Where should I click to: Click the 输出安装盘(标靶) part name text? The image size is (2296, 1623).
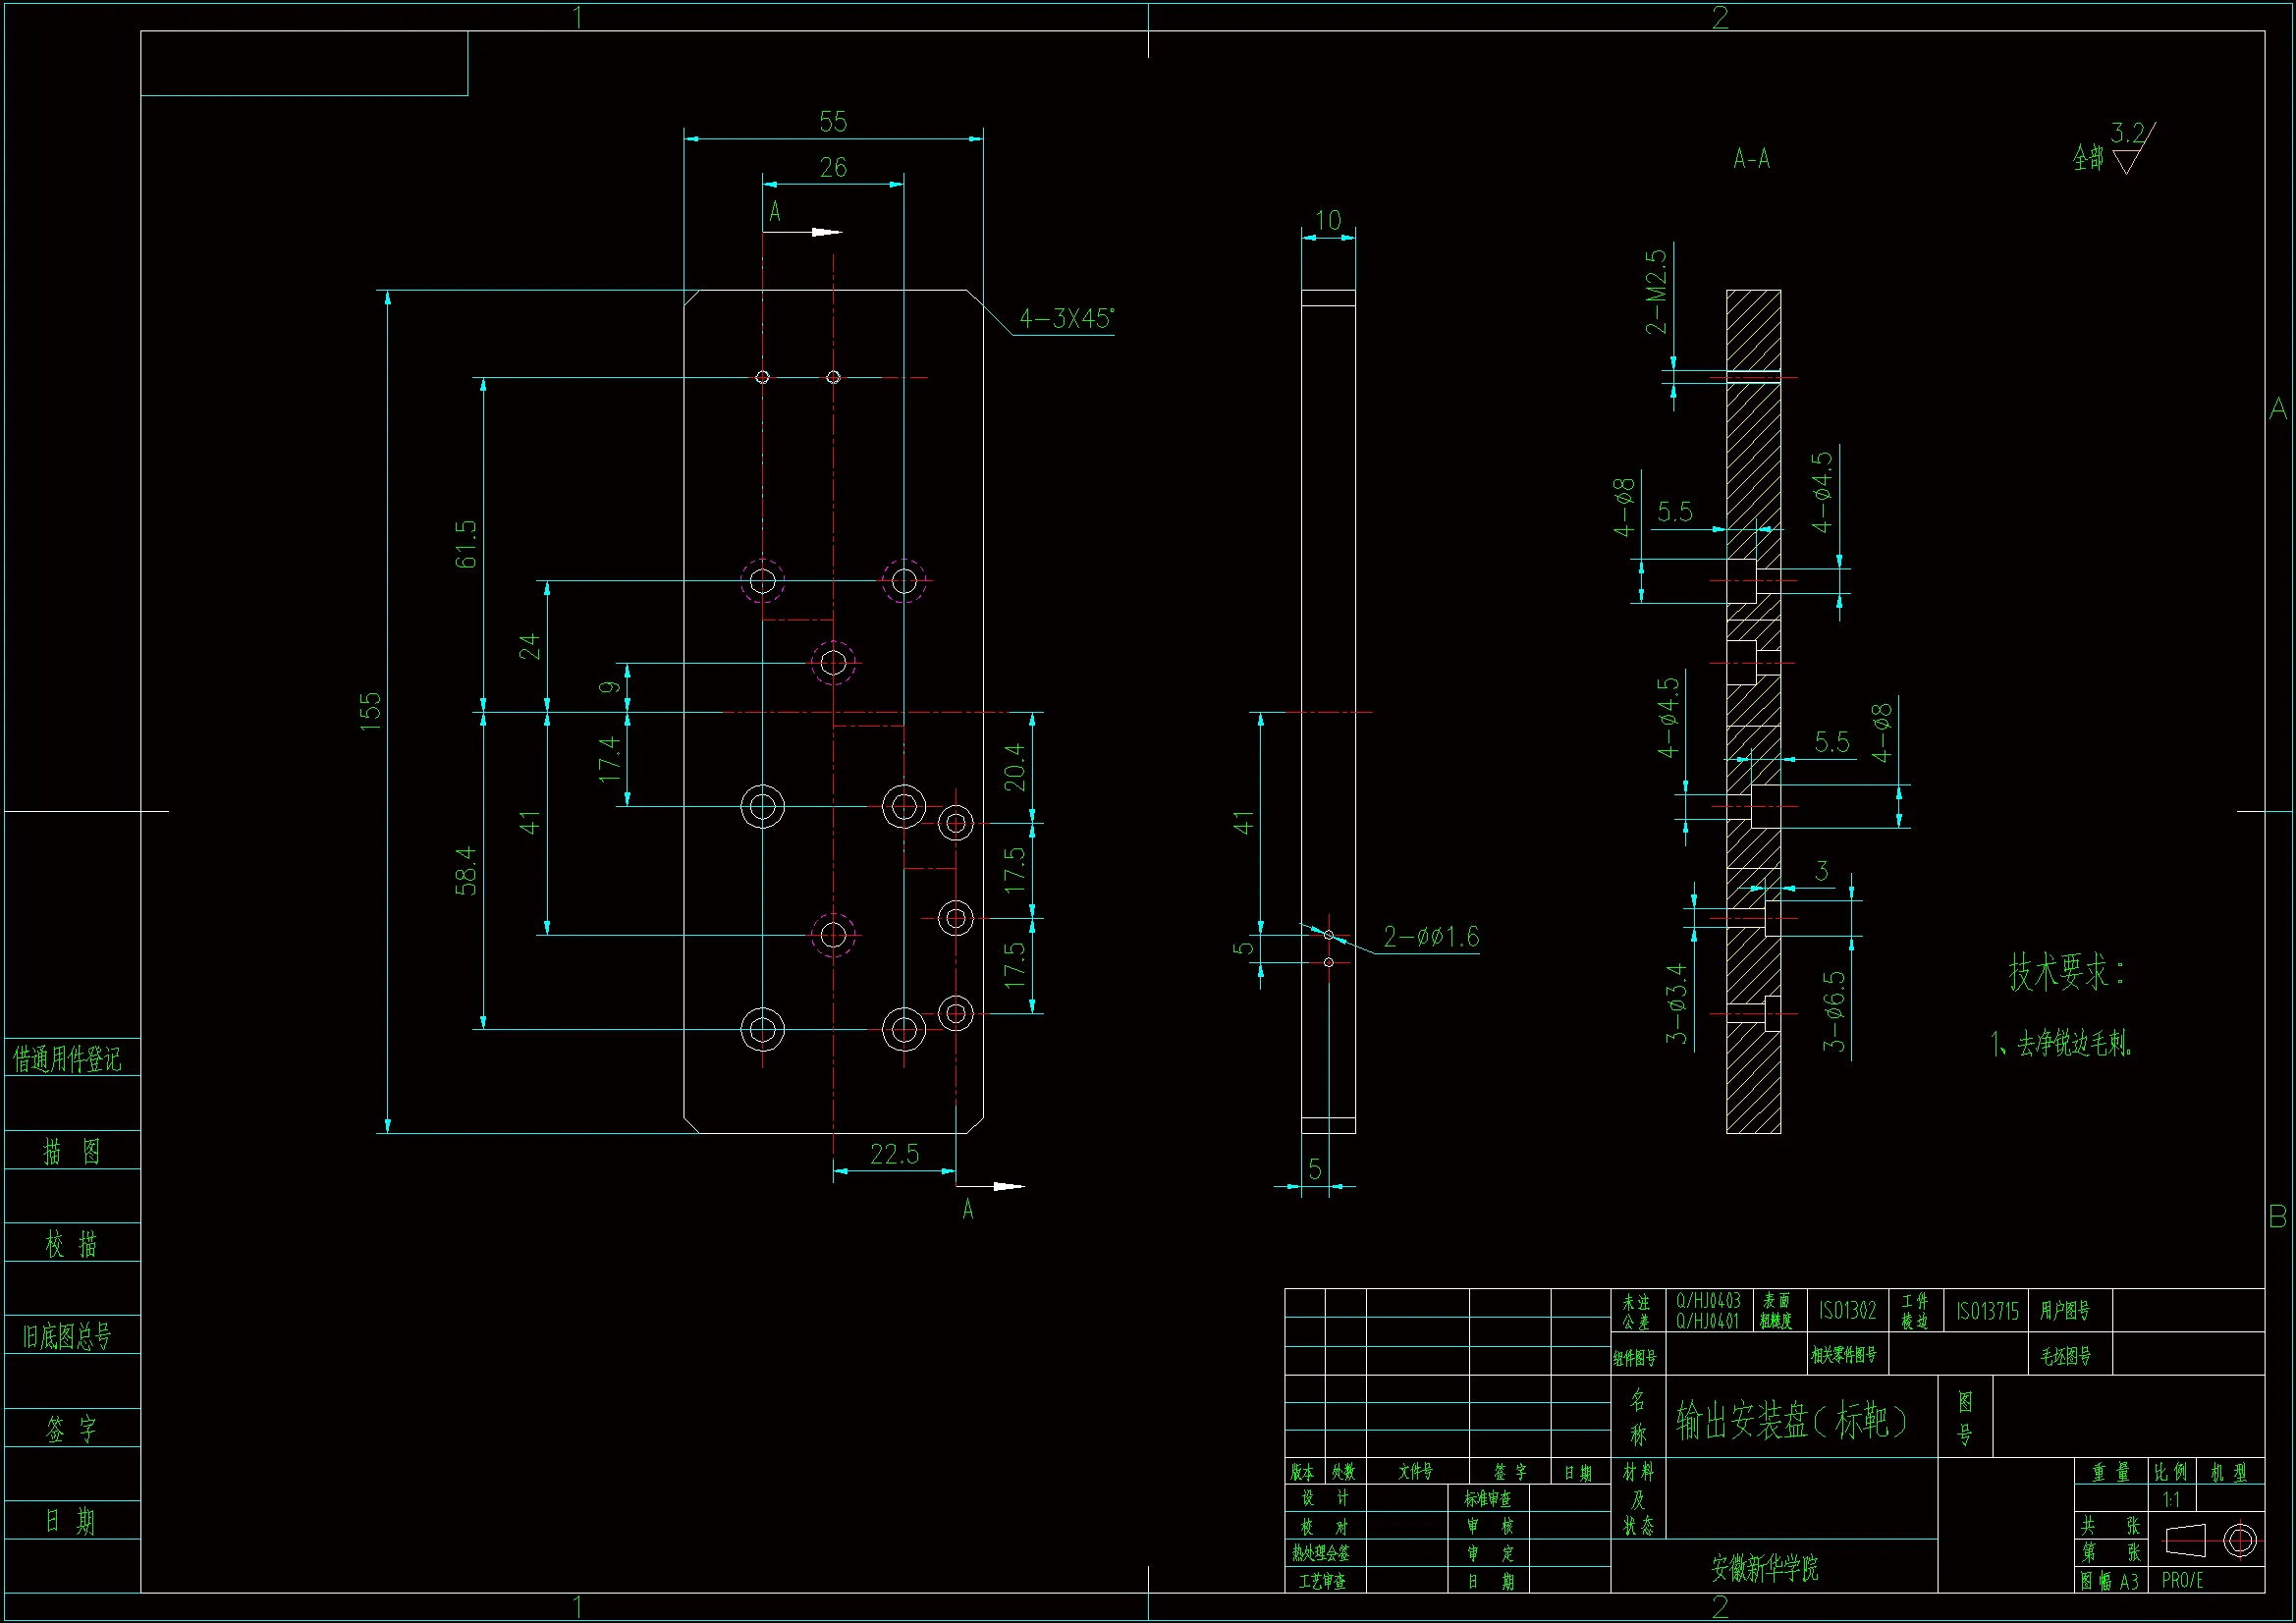[x=1791, y=1420]
